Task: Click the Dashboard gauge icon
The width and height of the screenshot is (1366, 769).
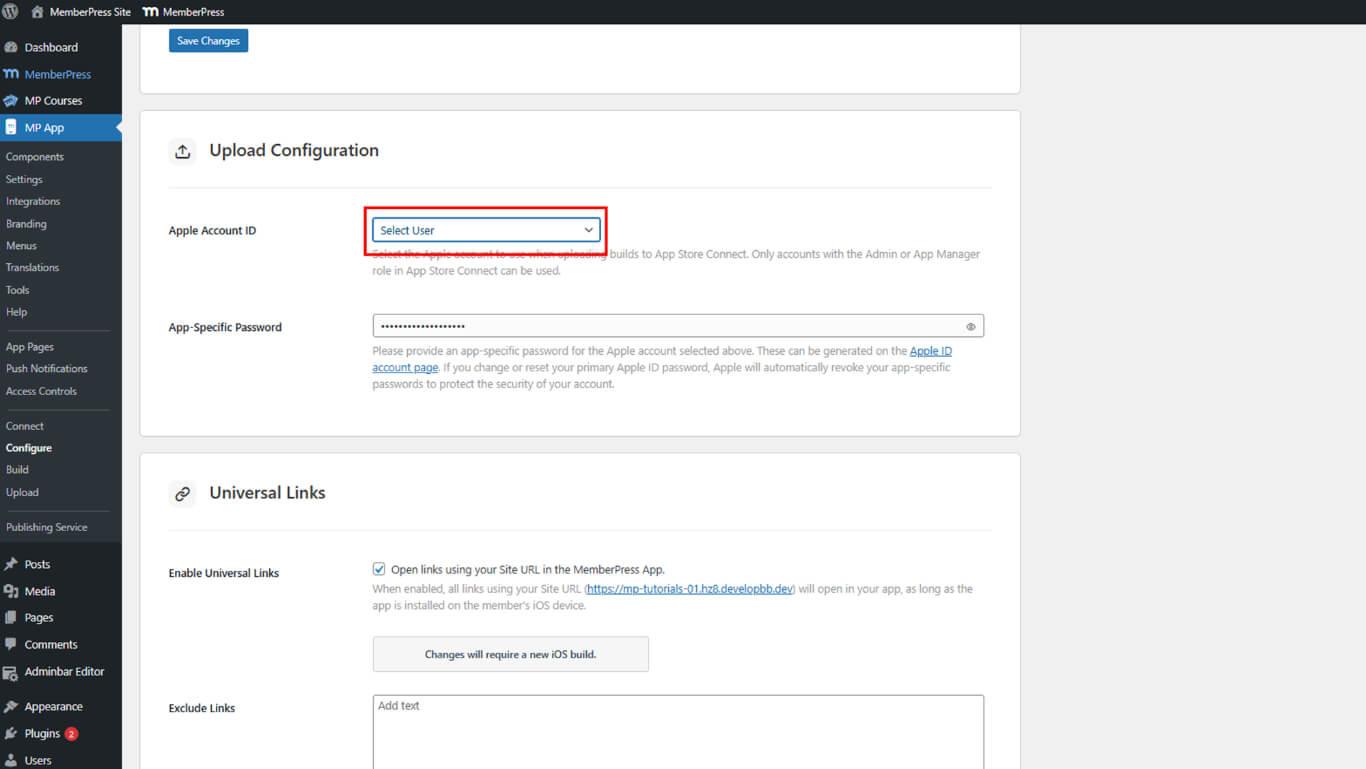Action: click(11, 47)
